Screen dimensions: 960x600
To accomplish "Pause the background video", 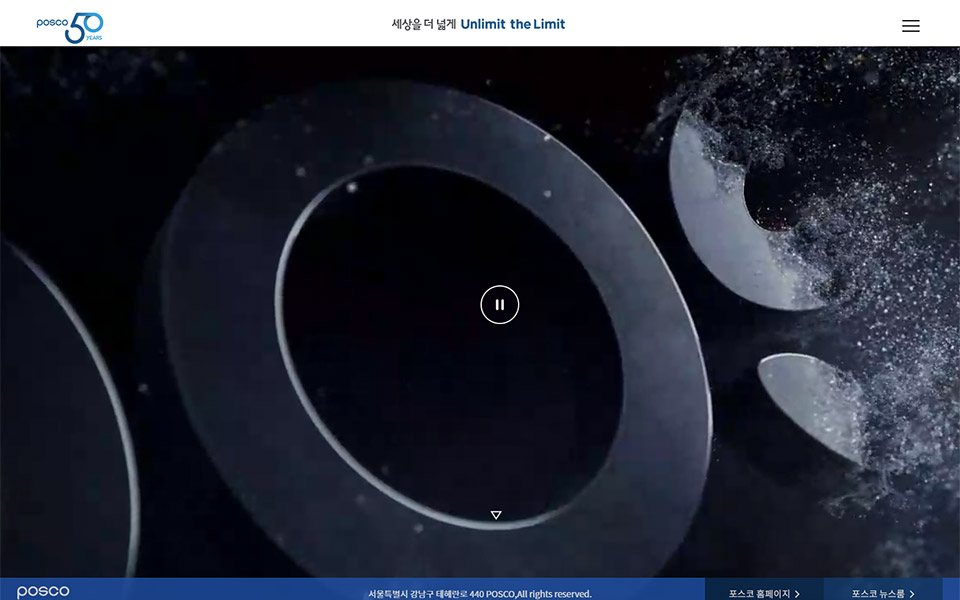I will (x=499, y=305).
